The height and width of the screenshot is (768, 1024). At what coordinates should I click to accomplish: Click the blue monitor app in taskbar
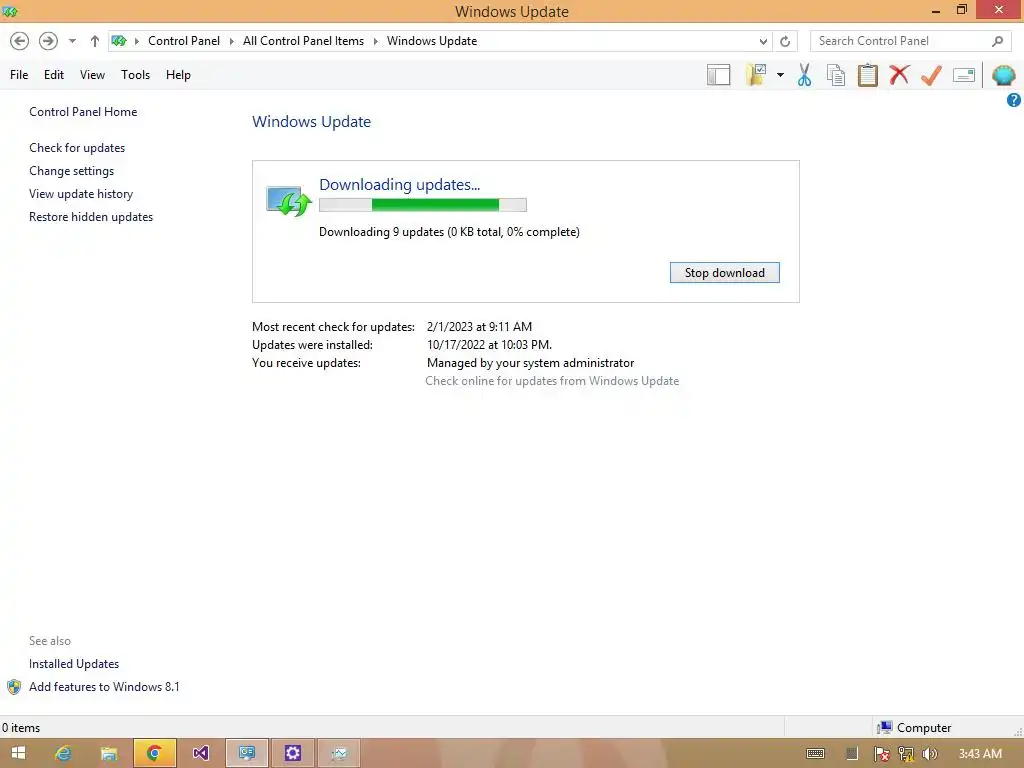pos(247,753)
